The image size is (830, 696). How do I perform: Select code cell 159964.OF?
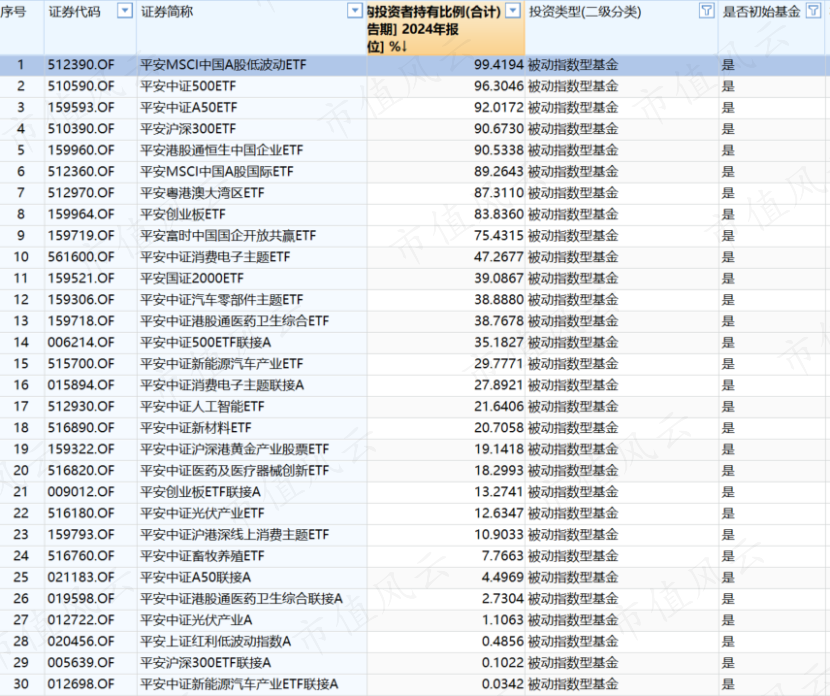click(x=81, y=214)
